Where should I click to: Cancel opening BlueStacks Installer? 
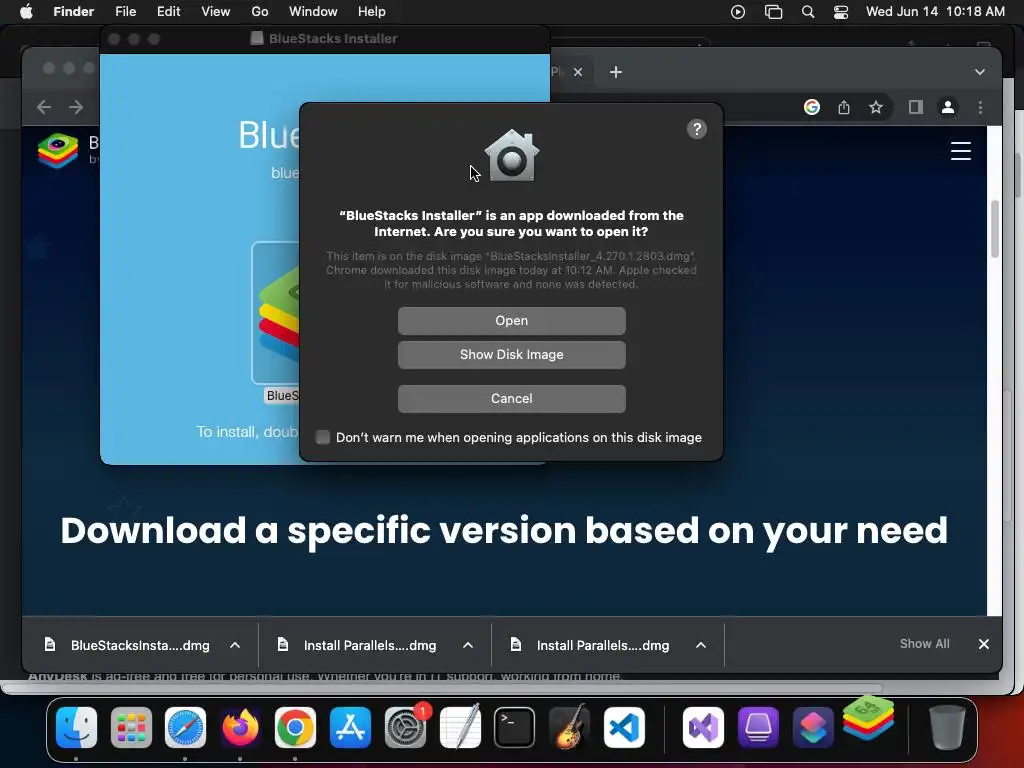point(511,398)
